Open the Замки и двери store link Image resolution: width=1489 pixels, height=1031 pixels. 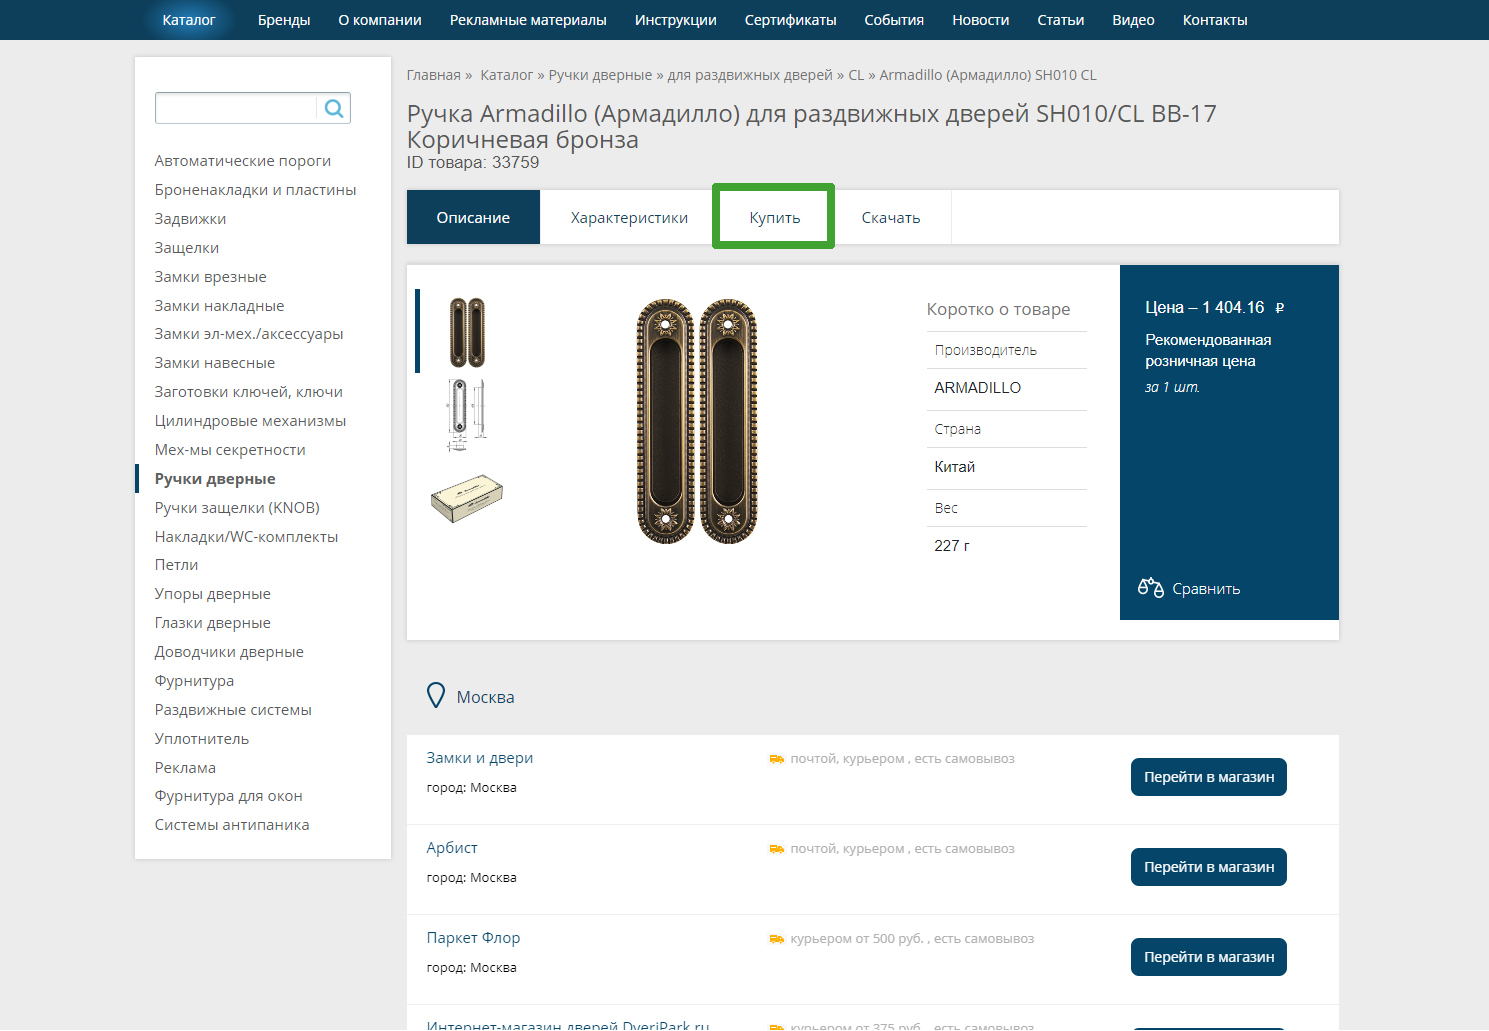[x=480, y=758]
